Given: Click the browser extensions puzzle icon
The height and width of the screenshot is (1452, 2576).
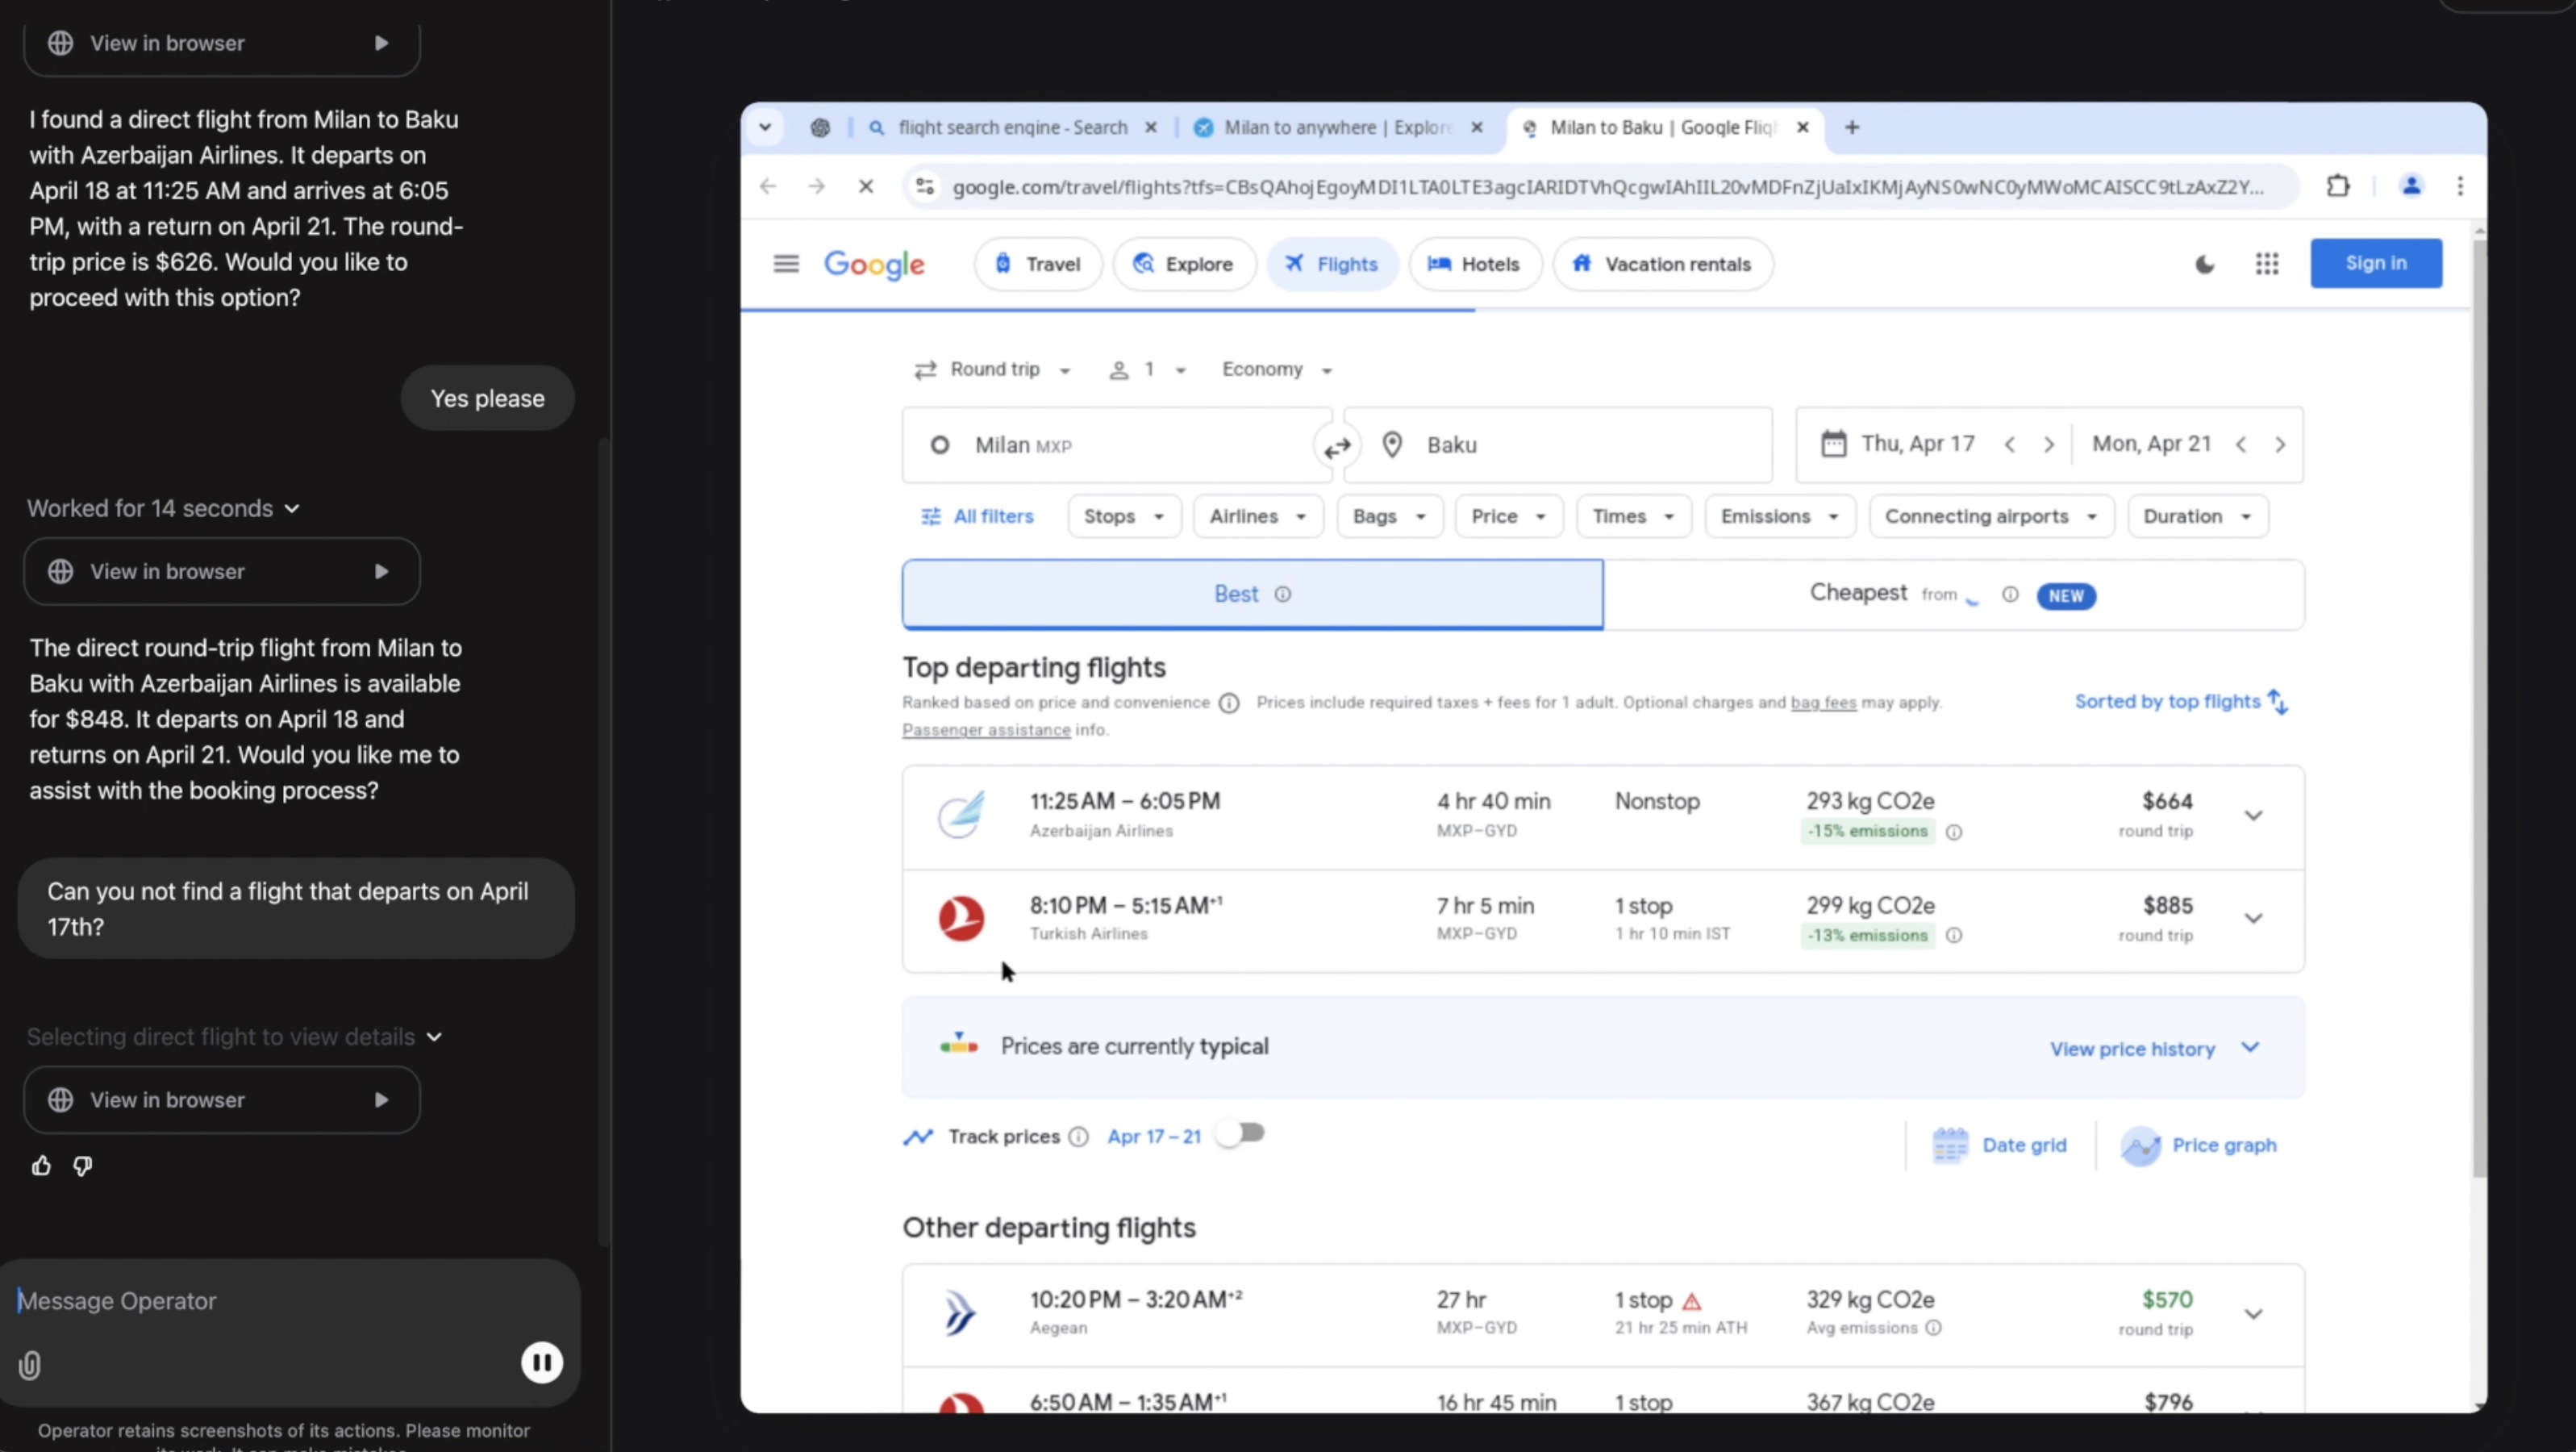Looking at the screenshot, I should pos(2338,186).
